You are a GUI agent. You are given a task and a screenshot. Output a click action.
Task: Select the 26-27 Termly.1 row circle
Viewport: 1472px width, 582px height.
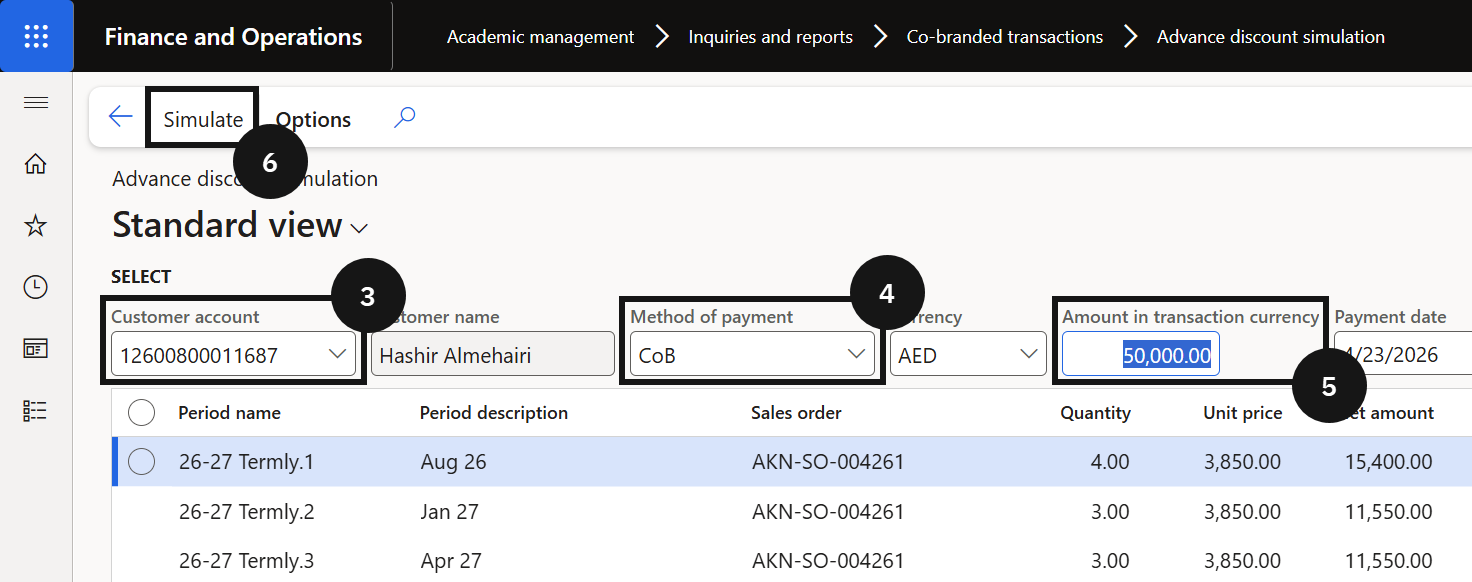coord(142,461)
